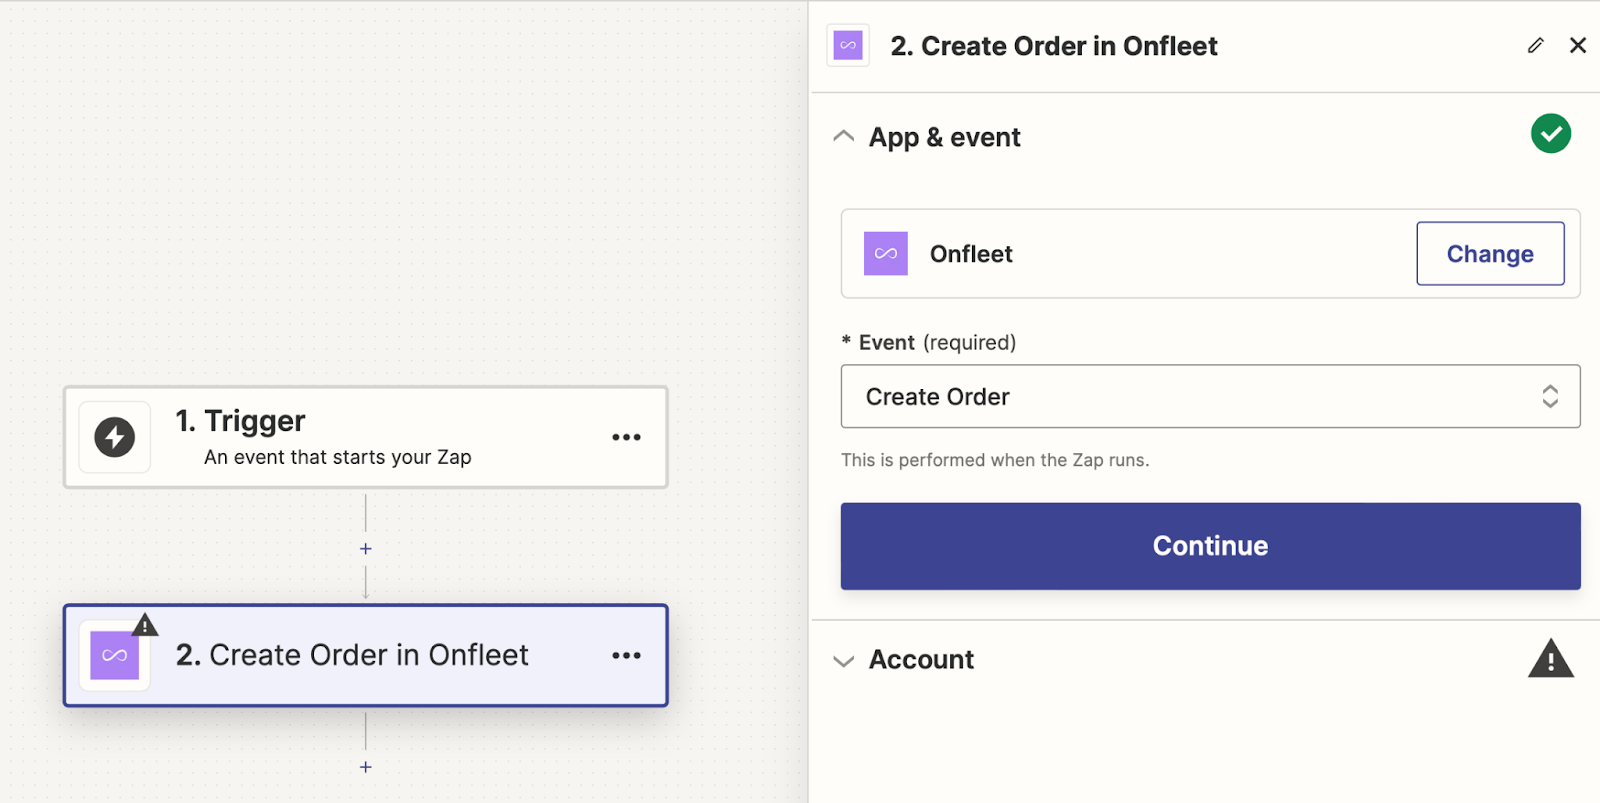Screen dimensions: 1600x803
Task: Click the Onfleet logo in panel header
Action: coord(848,45)
